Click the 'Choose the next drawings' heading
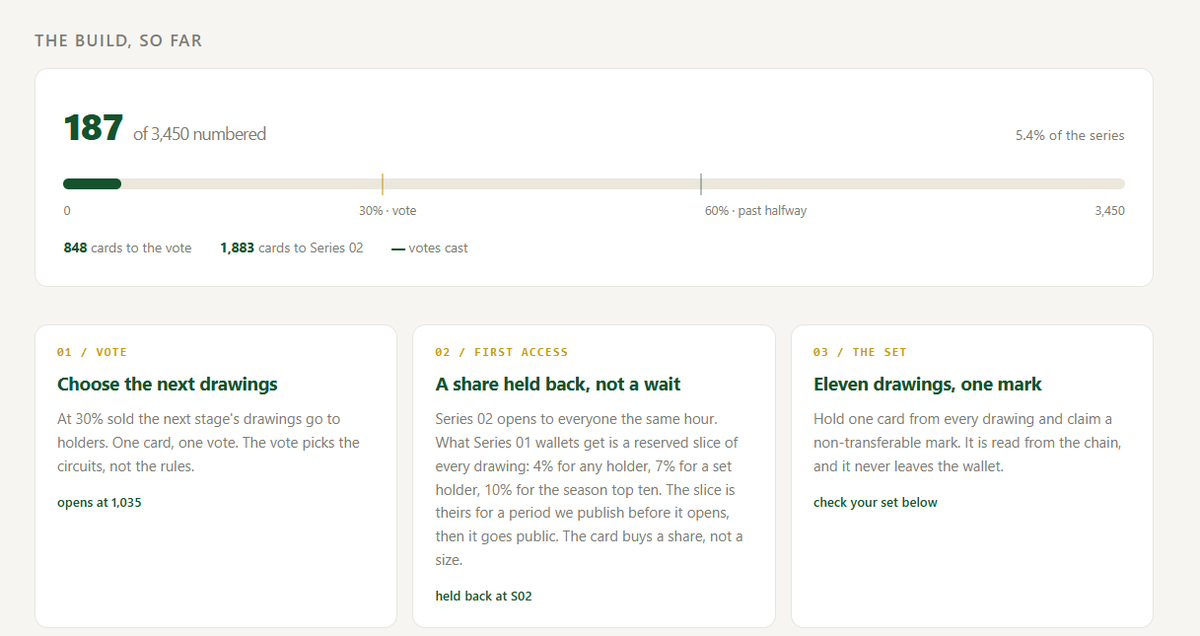The image size is (1200, 636). [167, 384]
